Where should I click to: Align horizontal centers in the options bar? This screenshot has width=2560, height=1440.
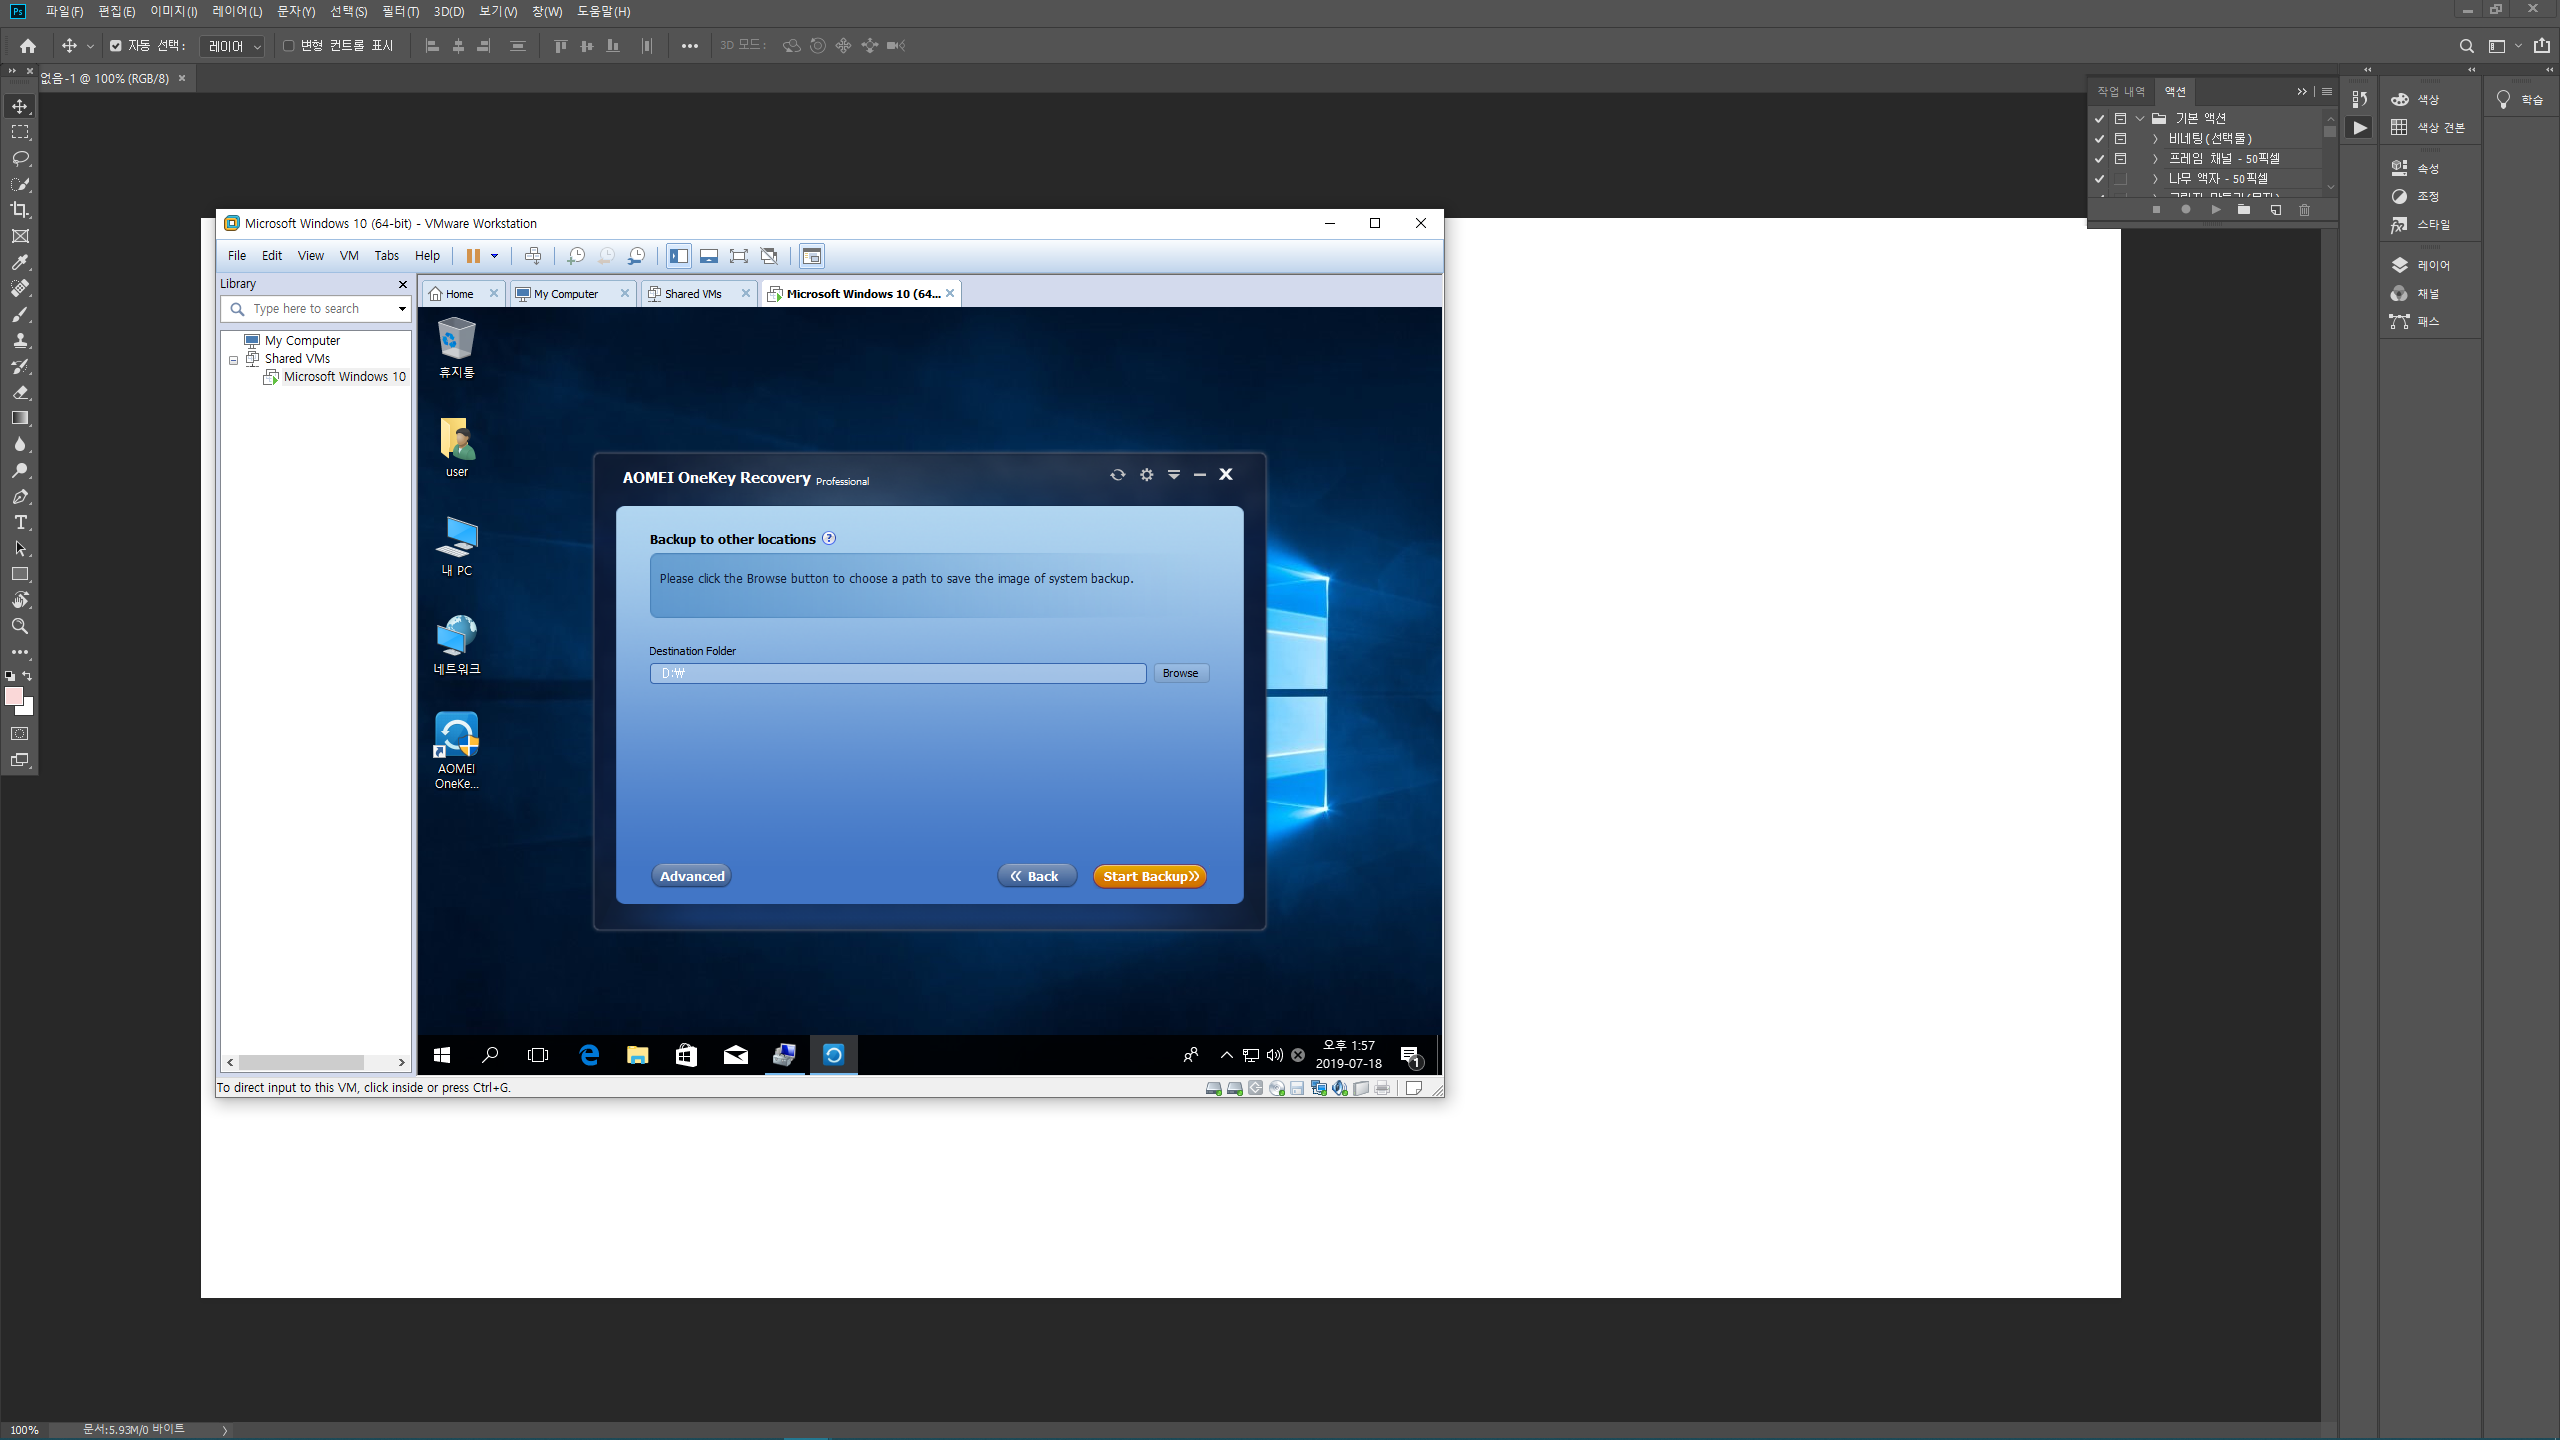click(x=458, y=46)
